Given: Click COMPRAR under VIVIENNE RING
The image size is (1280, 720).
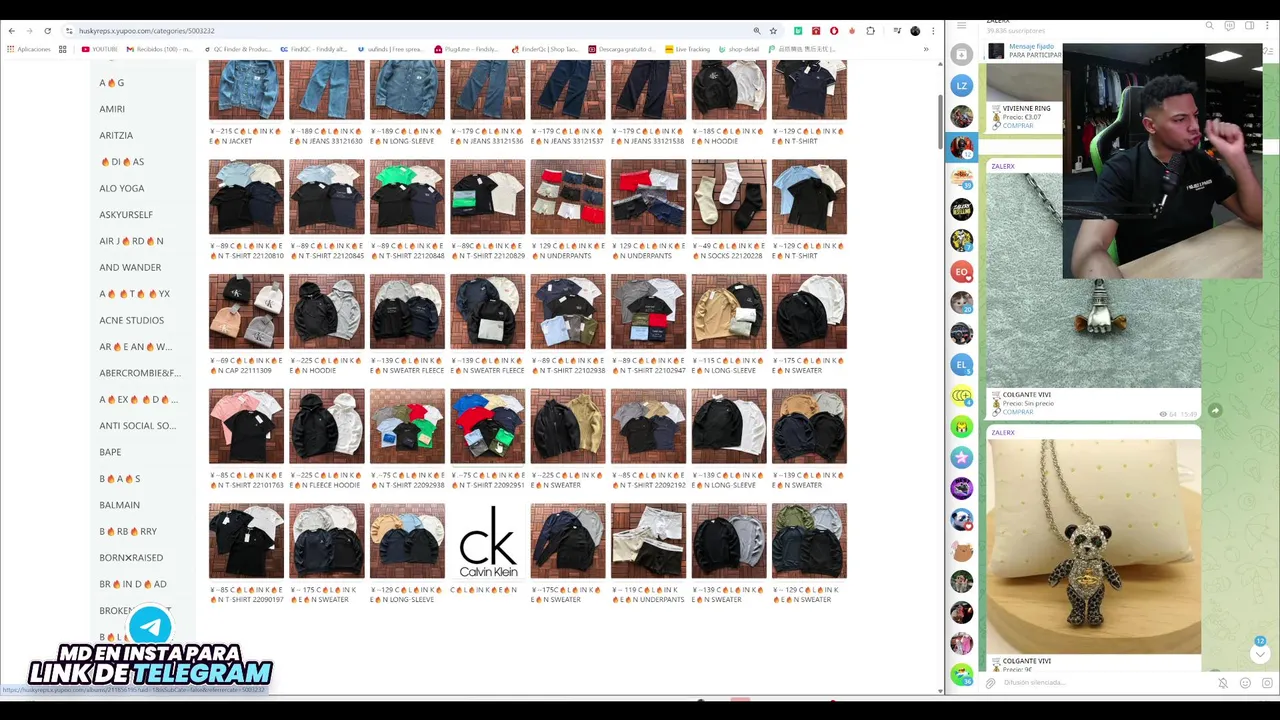Looking at the screenshot, I should coord(1018,126).
